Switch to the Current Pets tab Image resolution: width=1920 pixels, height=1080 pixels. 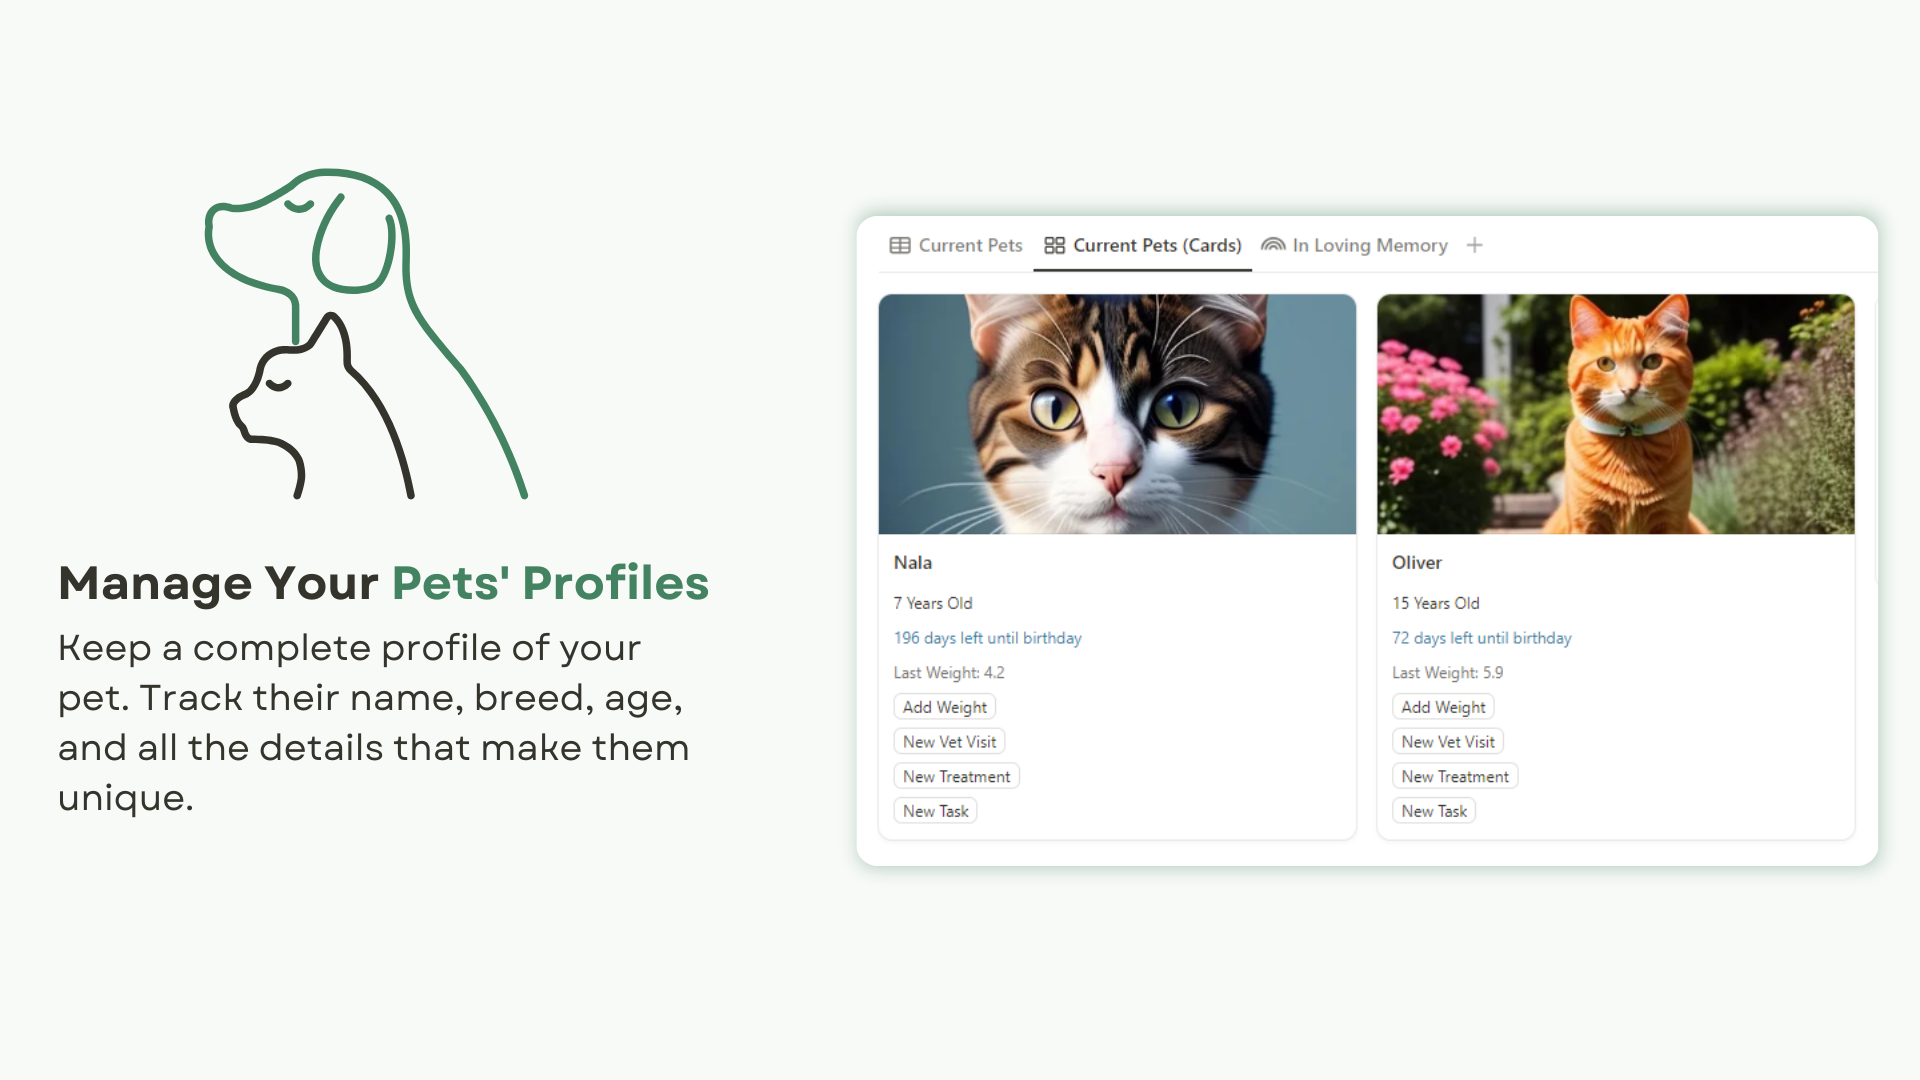[970, 245]
